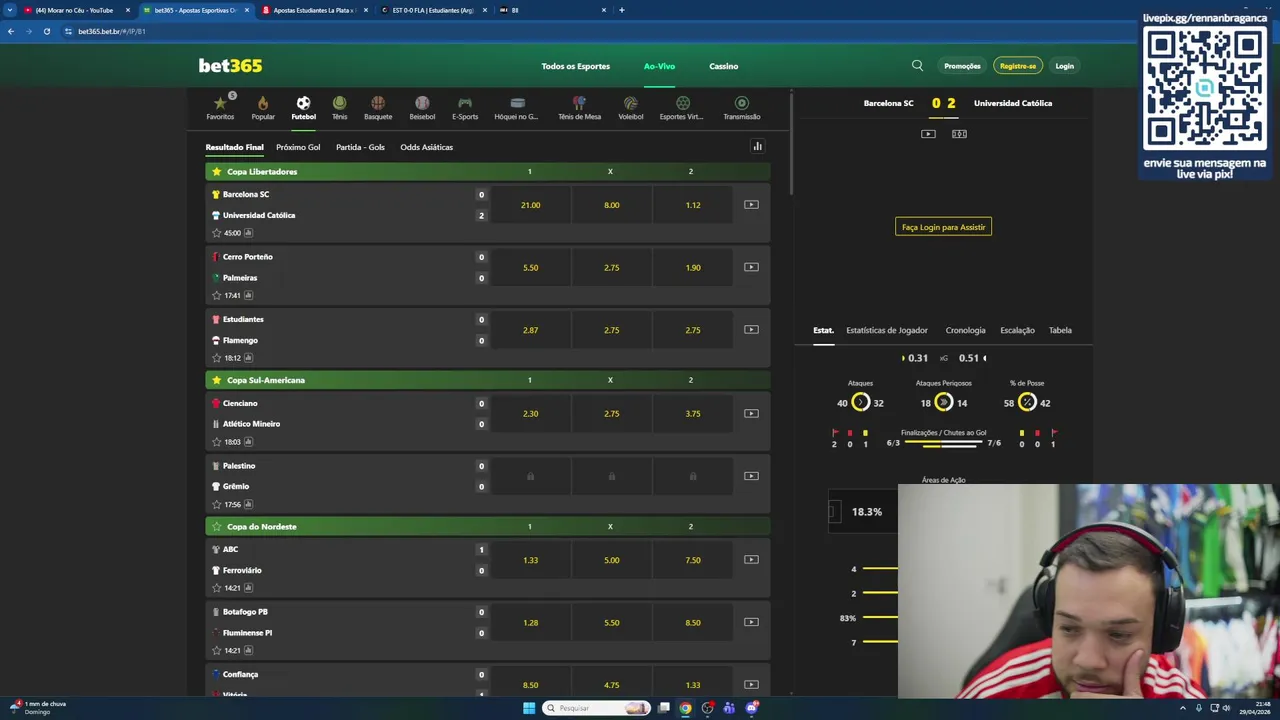Open video stream for Barcelona SC match

[x=751, y=205]
